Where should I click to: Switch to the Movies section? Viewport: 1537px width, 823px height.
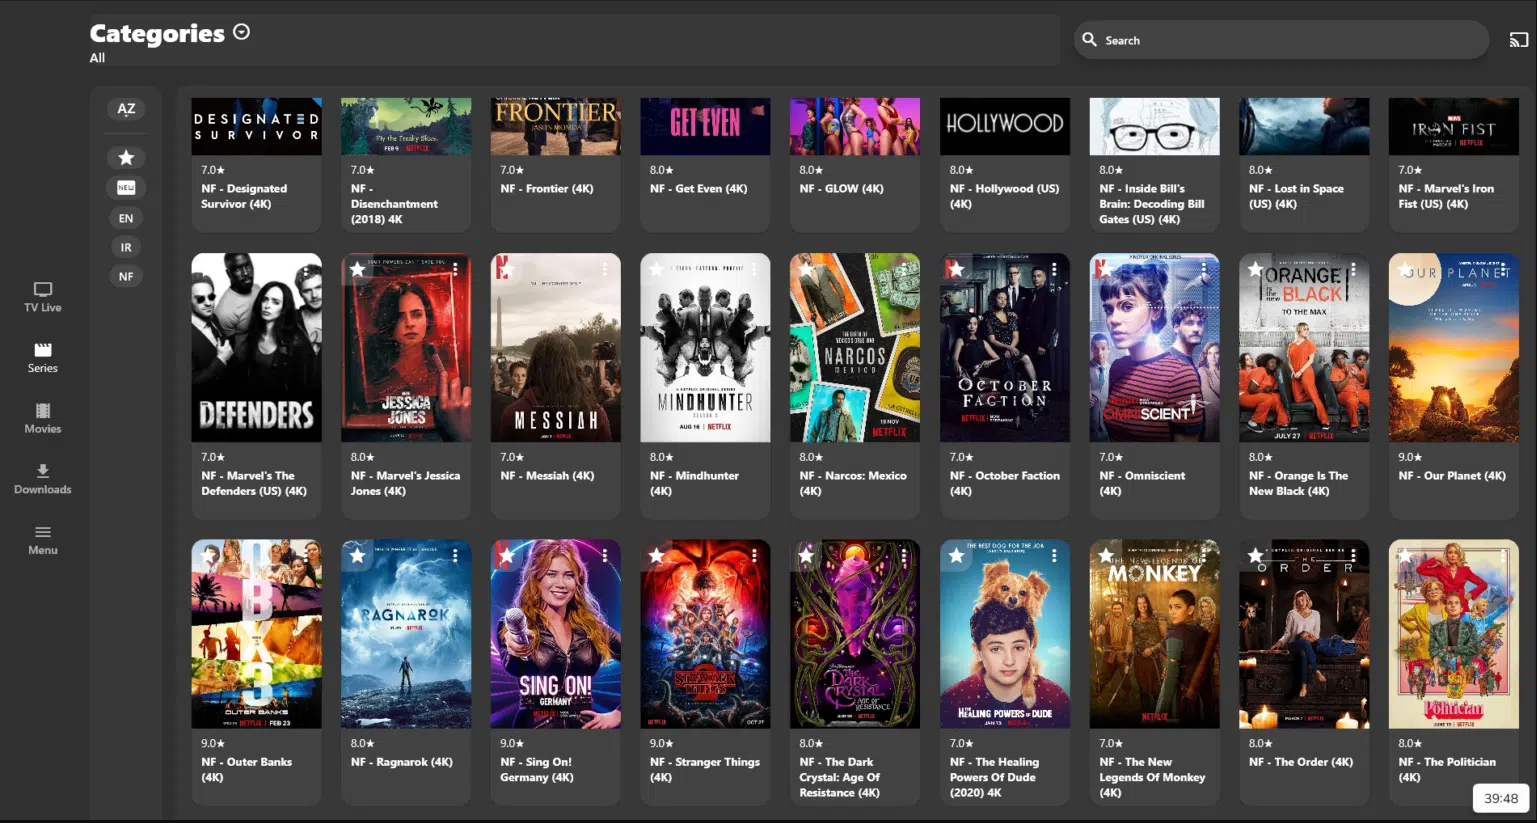[42, 418]
